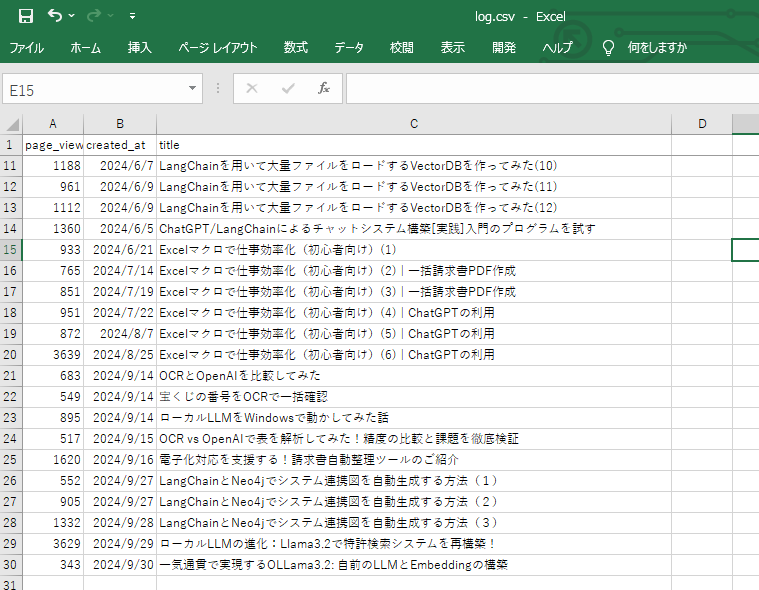Click the empty cell D20
The image size is (759, 590).
click(x=702, y=355)
